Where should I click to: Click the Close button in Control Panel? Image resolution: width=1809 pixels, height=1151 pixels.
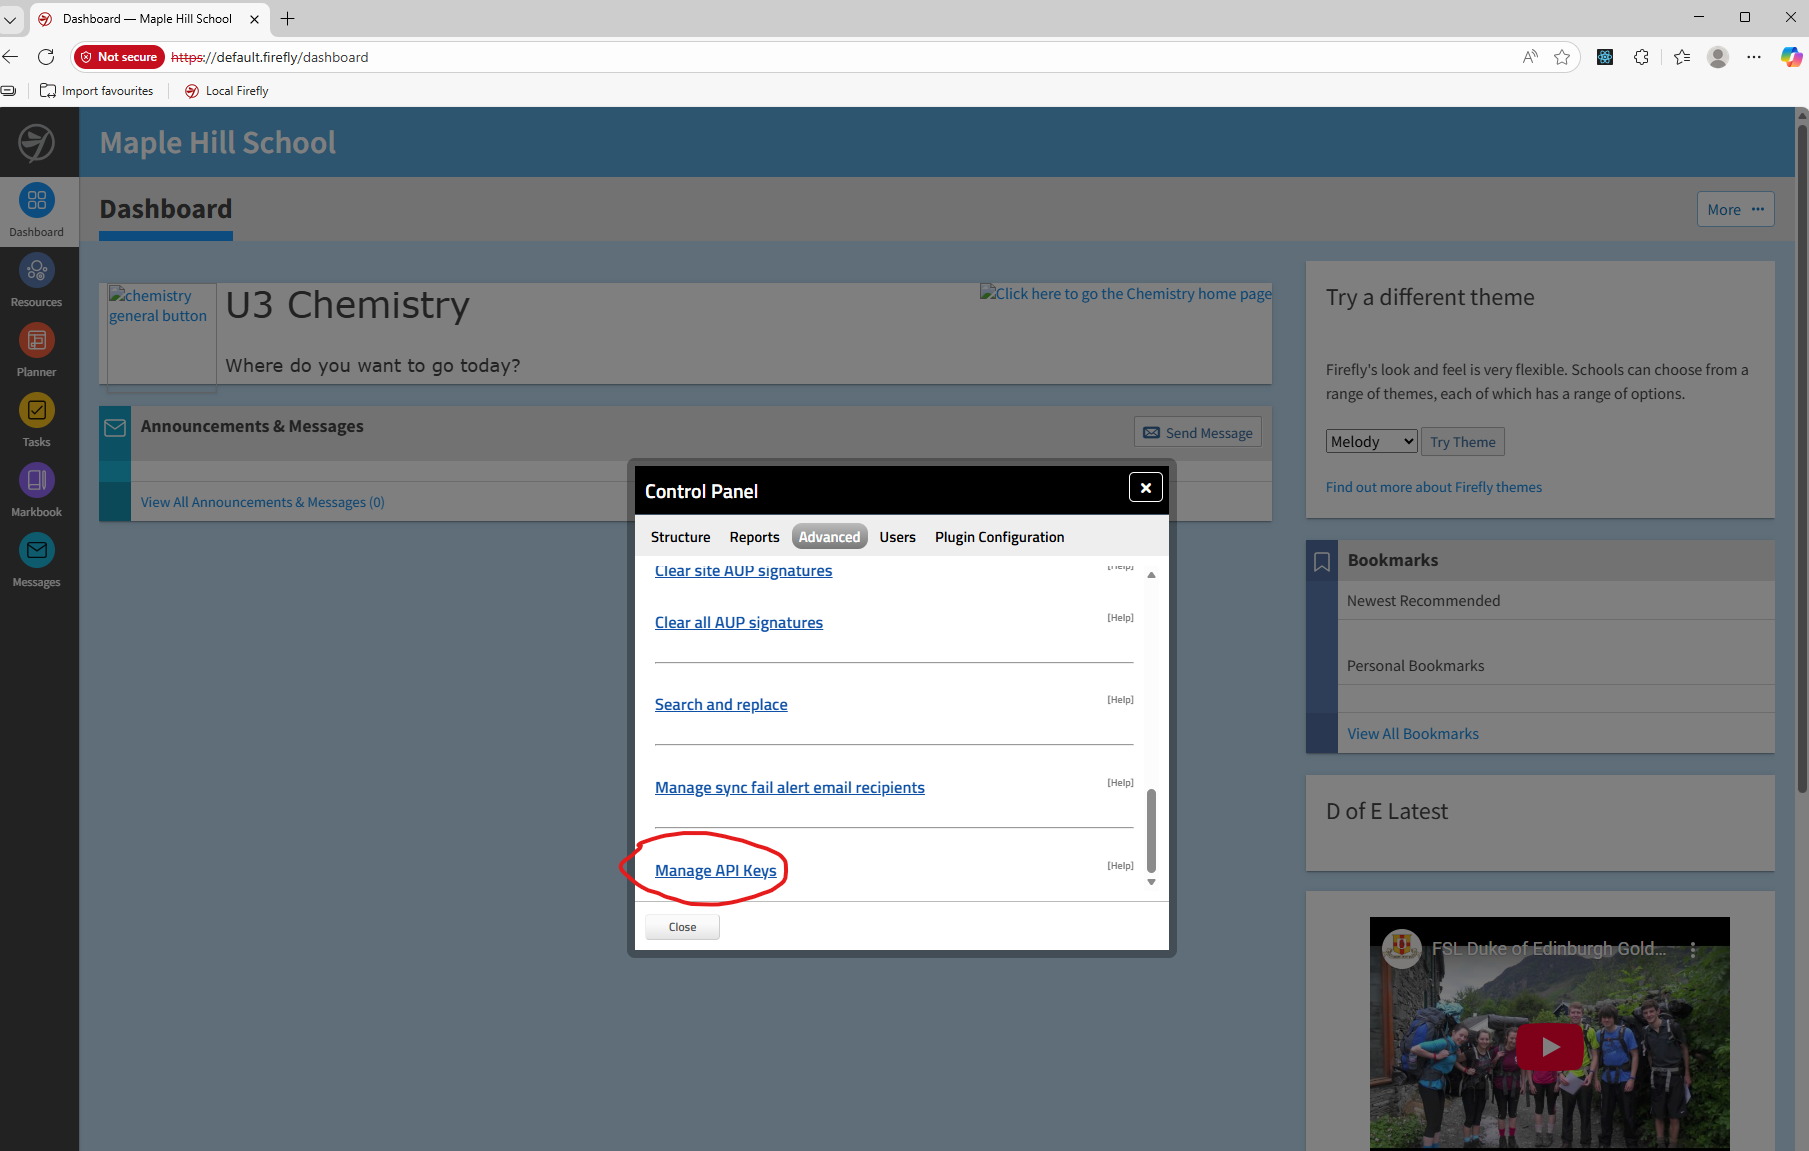(x=682, y=927)
